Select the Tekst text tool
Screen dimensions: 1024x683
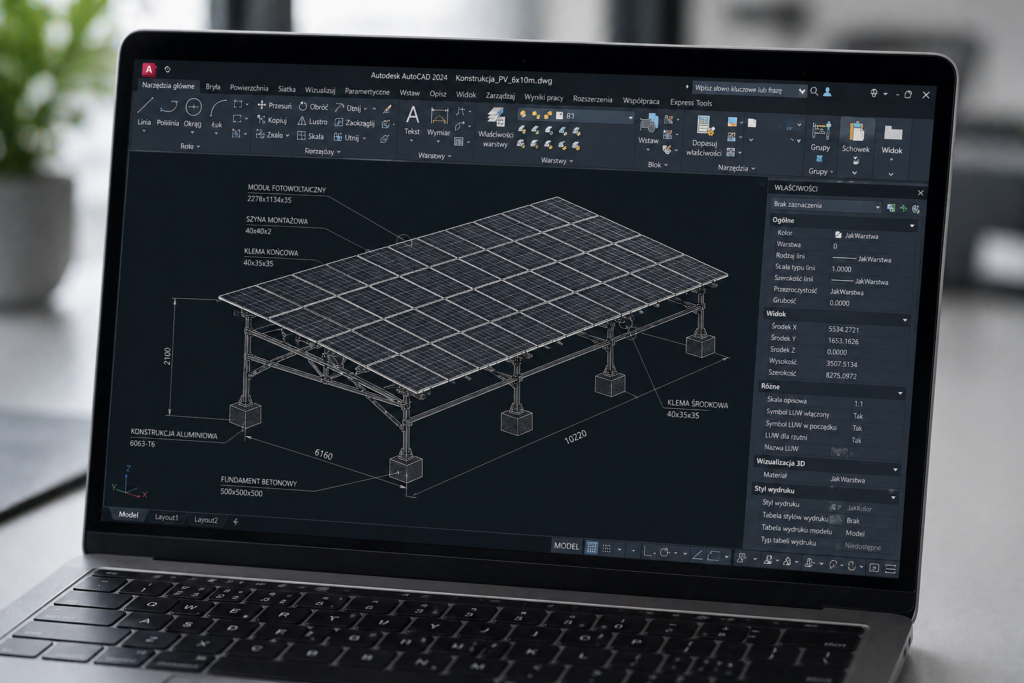[412, 121]
